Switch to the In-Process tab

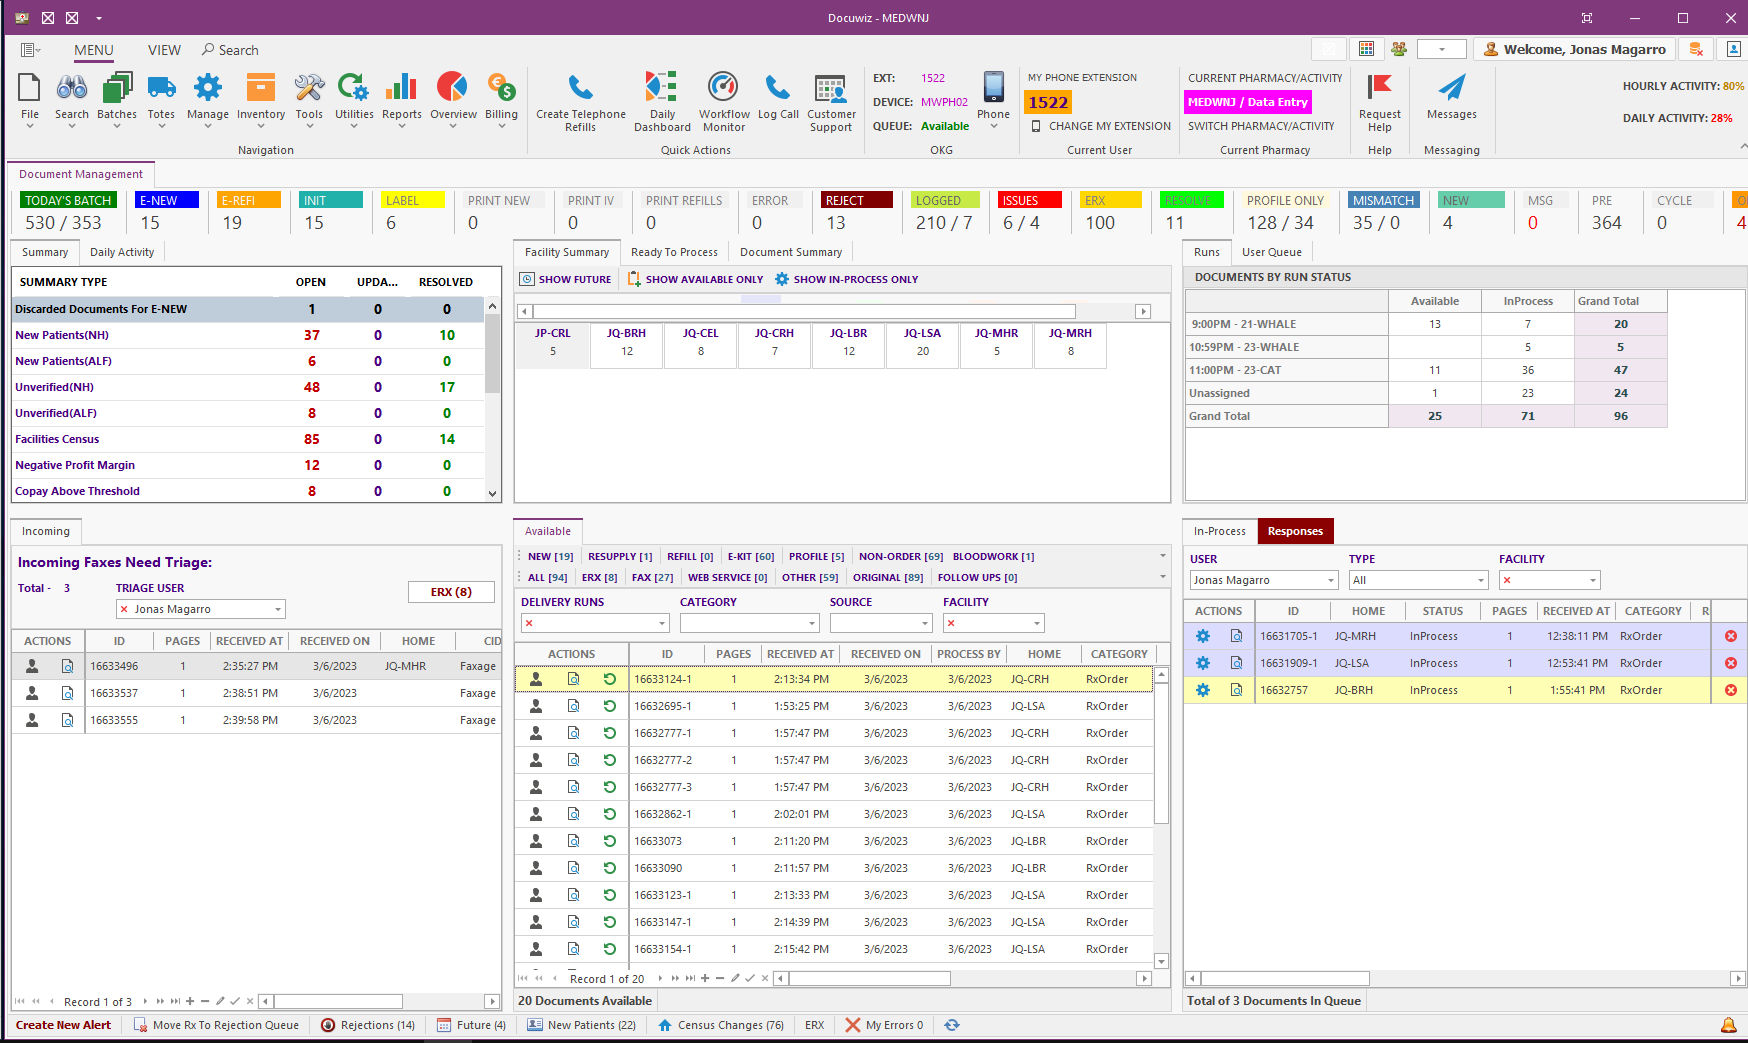pos(1220,531)
